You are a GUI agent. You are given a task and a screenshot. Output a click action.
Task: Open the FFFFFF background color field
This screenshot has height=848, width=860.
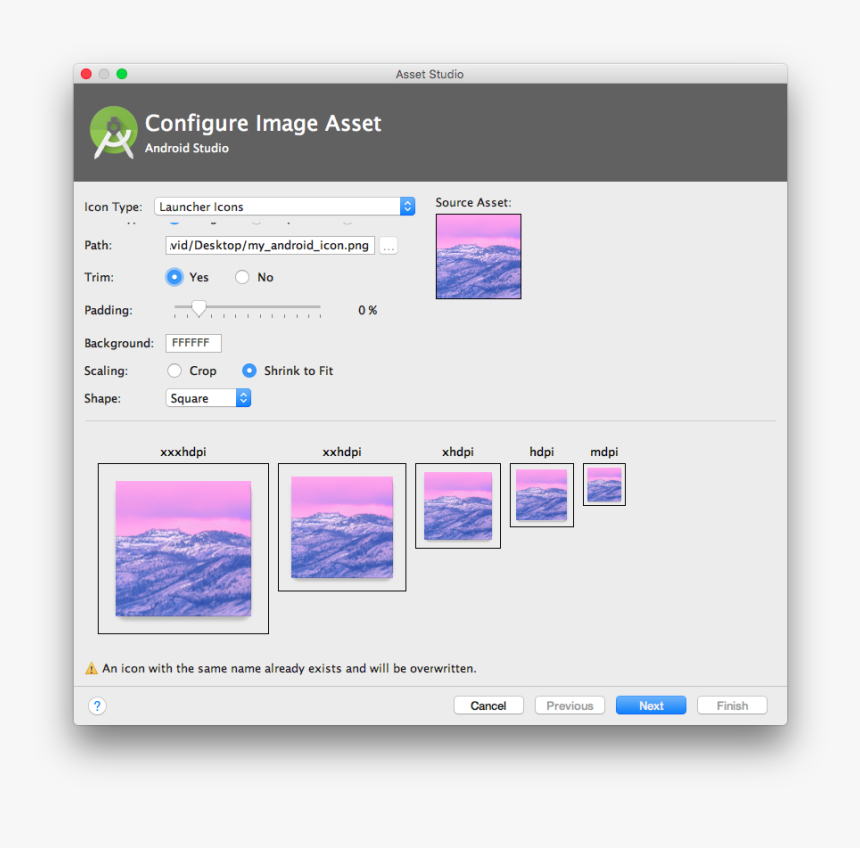(193, 343)
